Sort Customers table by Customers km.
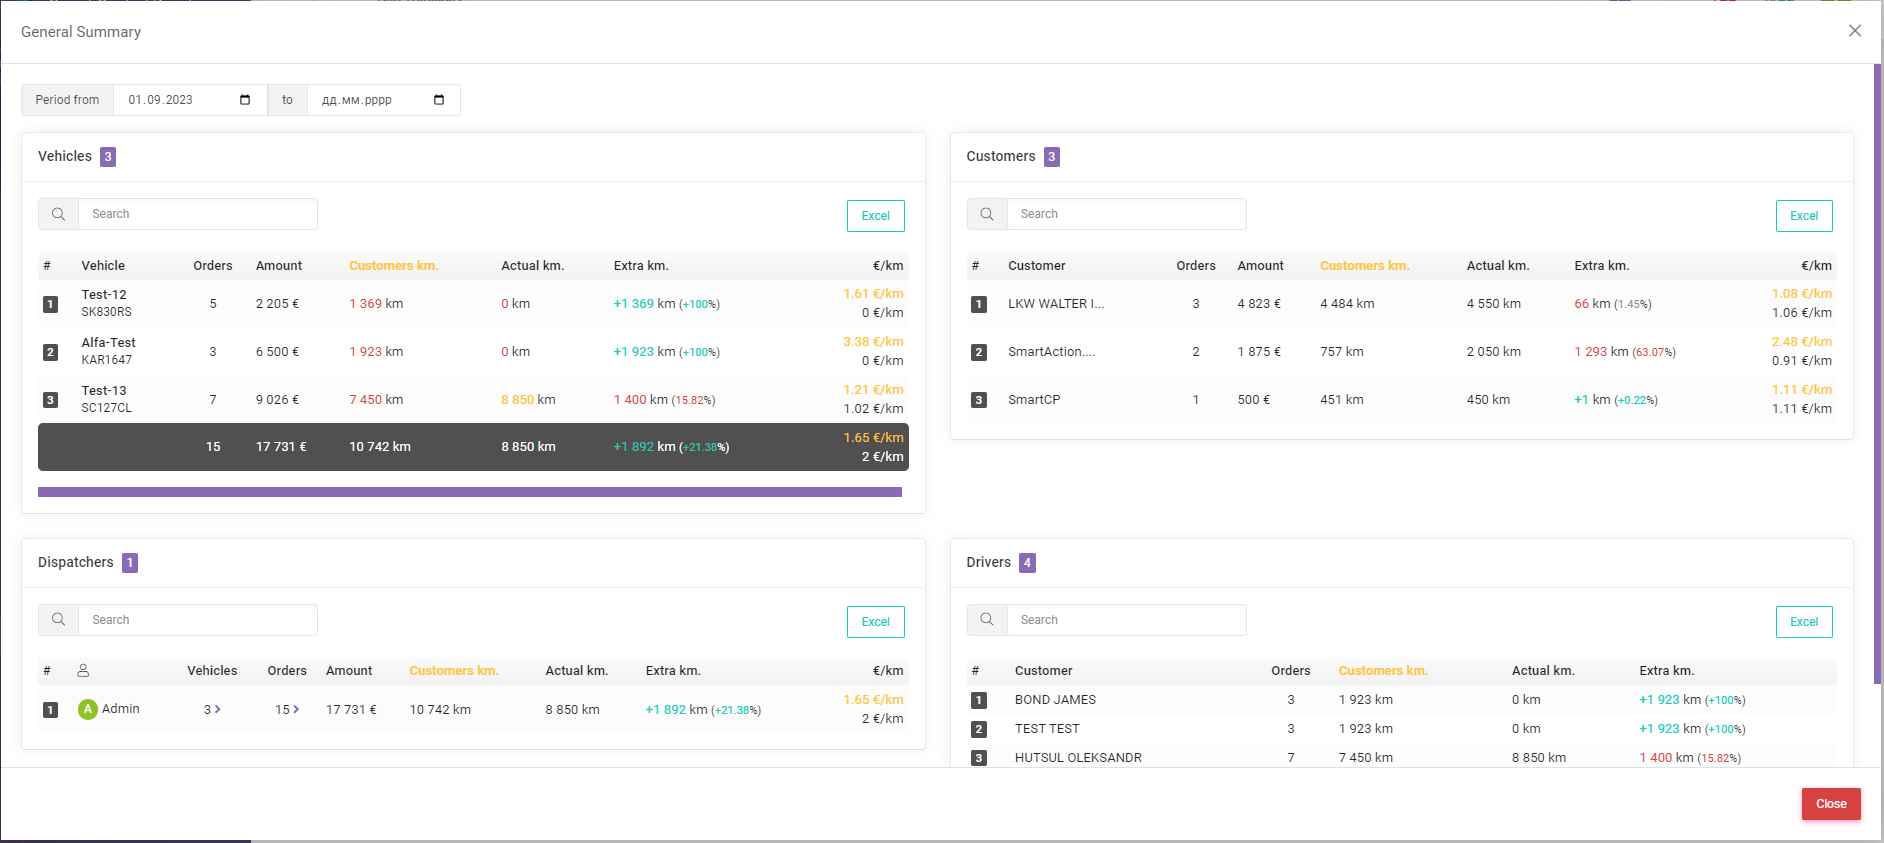 point(1364,266)
